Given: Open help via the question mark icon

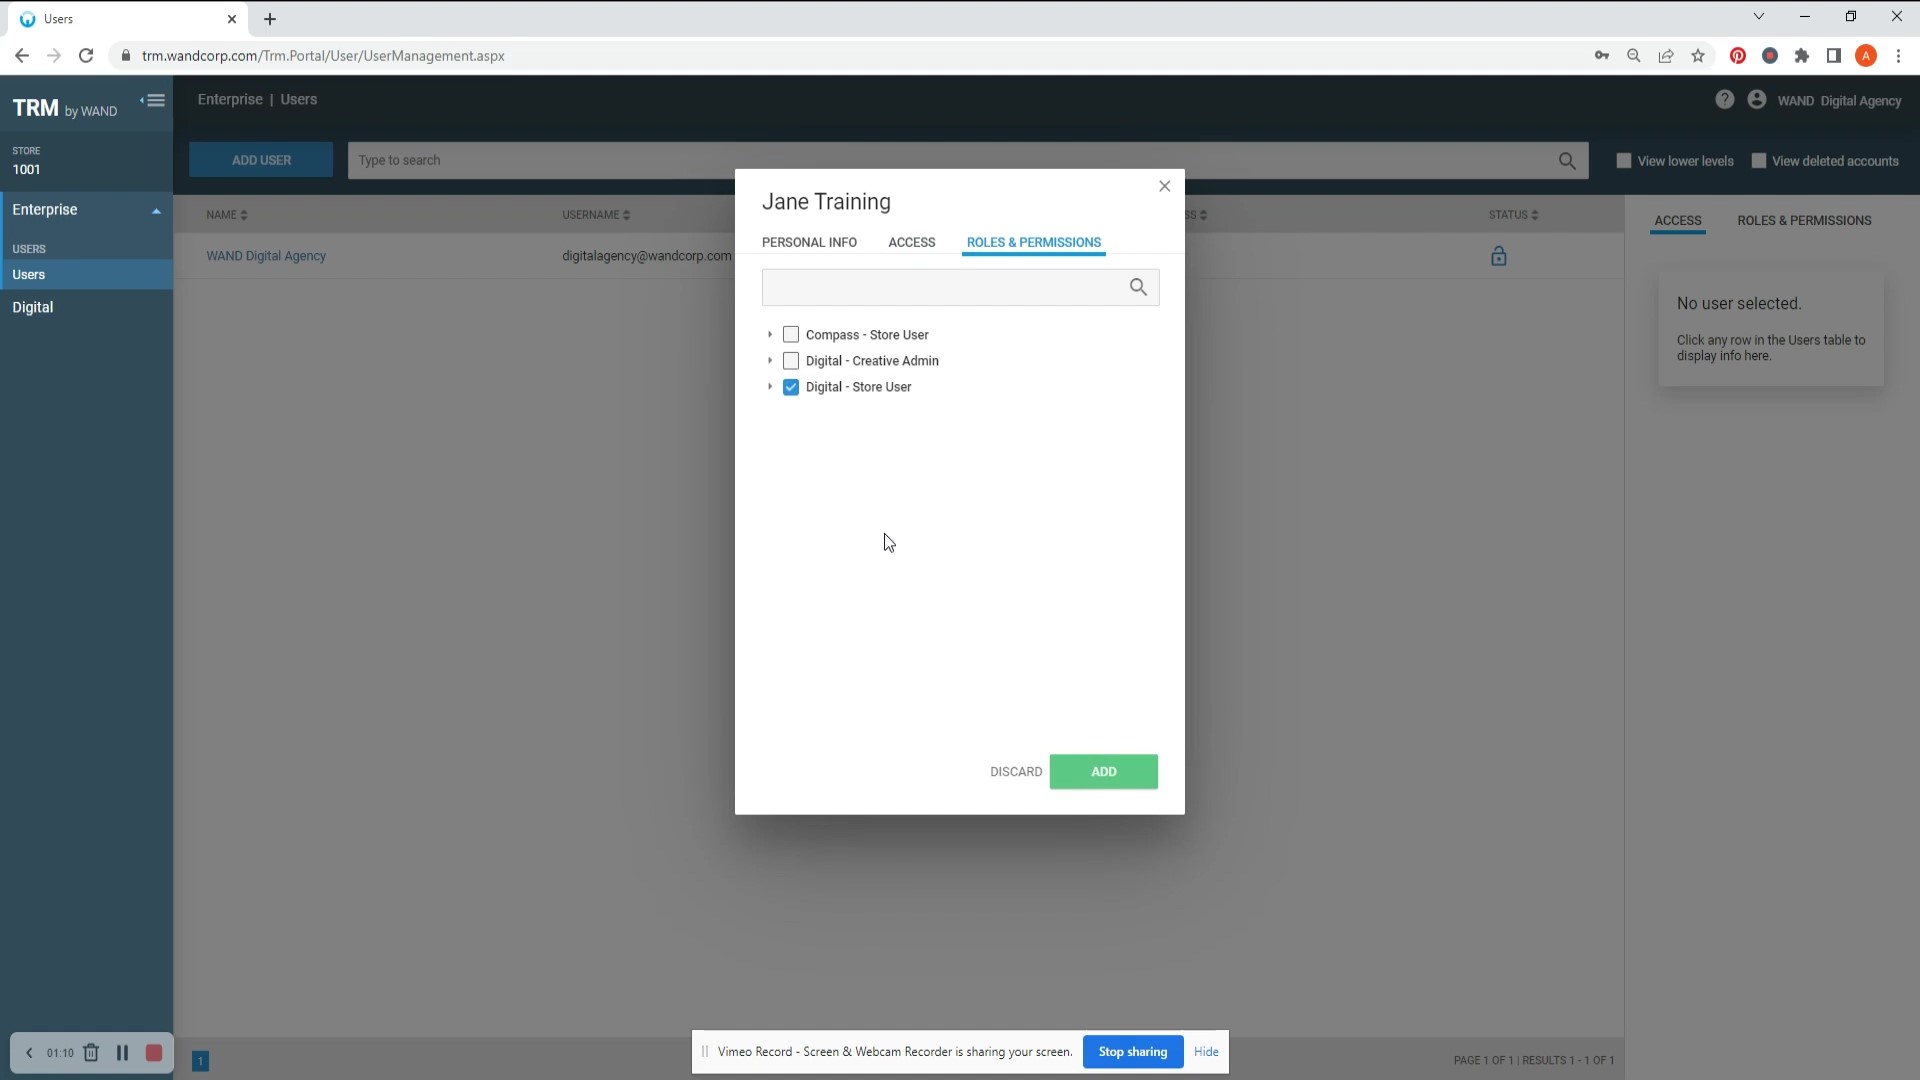Looking at the screenshot, I should point(1725,99).
